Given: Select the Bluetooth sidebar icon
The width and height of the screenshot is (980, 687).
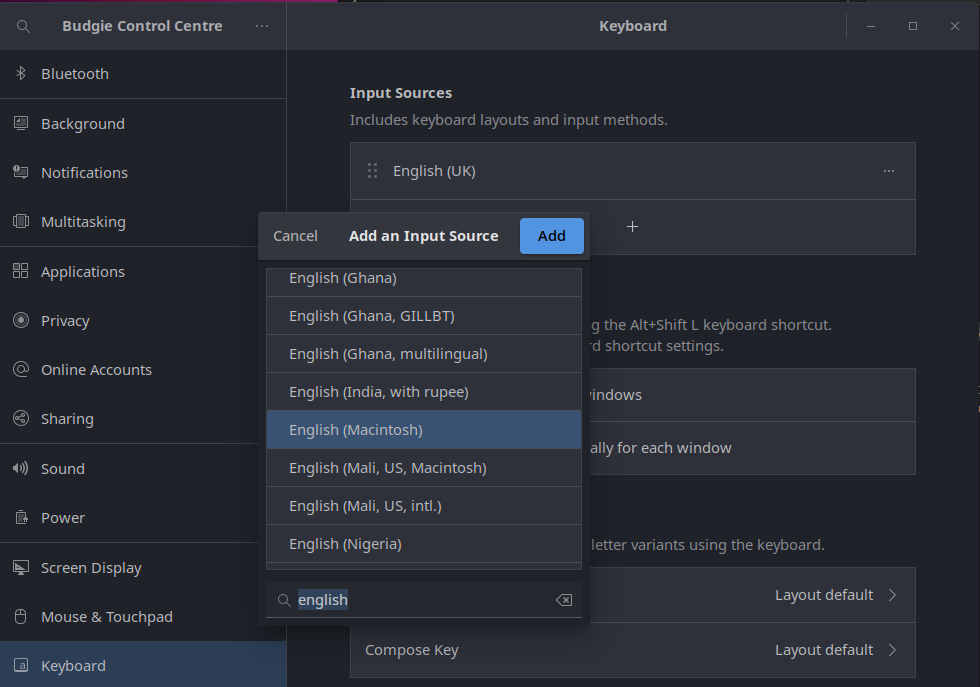Looking at the screenshot, I should 20,72.
